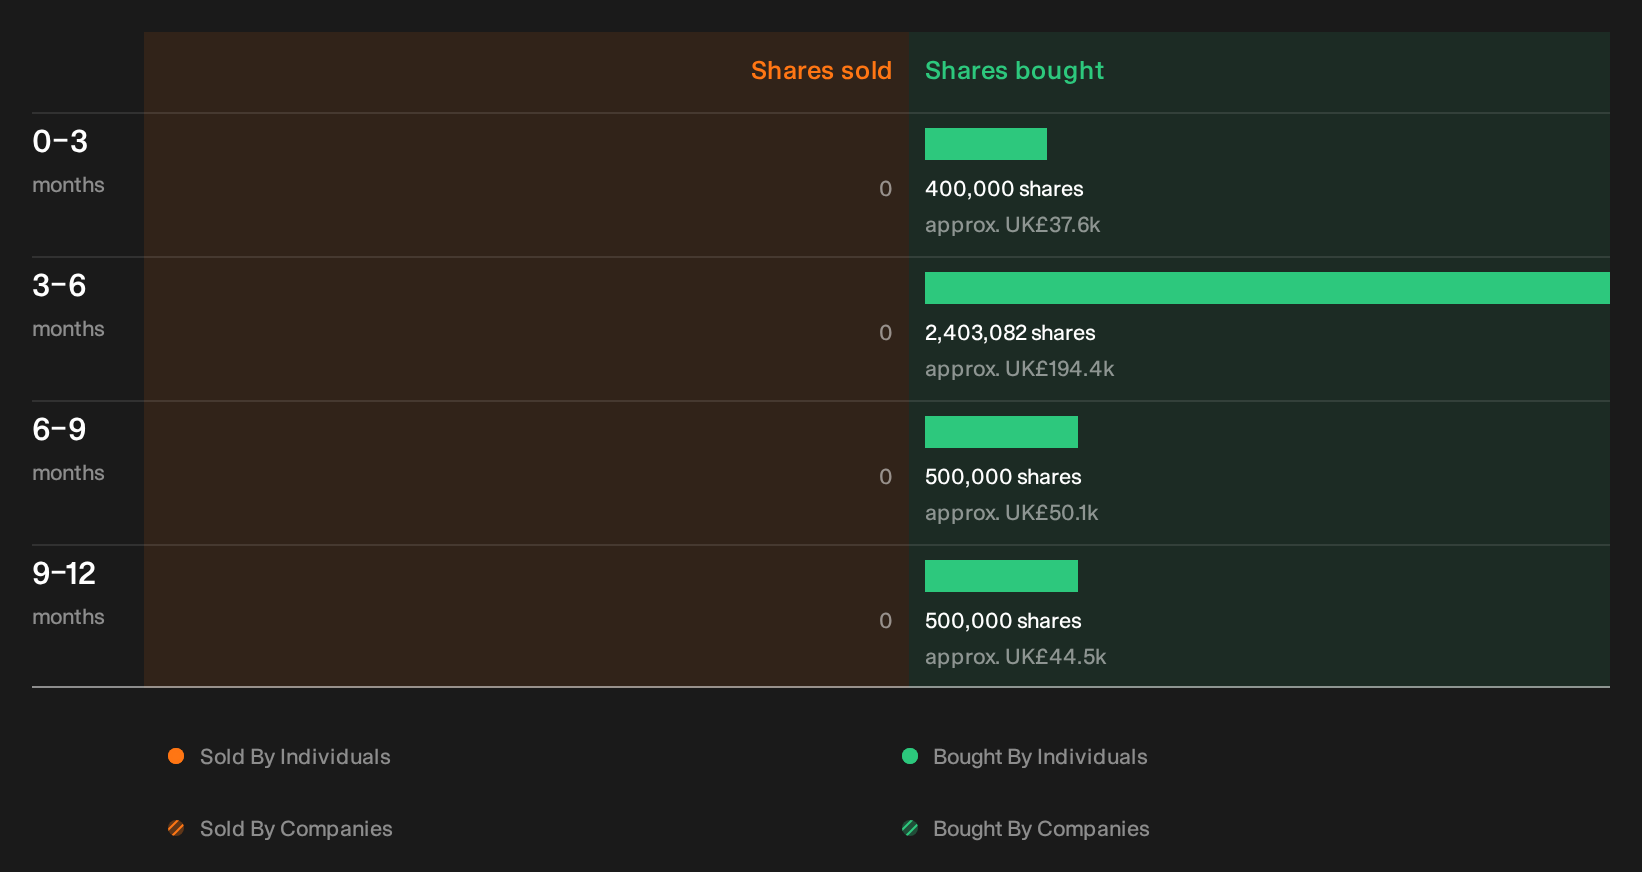Click the striped Bought By Companies legend icon

coord(910,828)
